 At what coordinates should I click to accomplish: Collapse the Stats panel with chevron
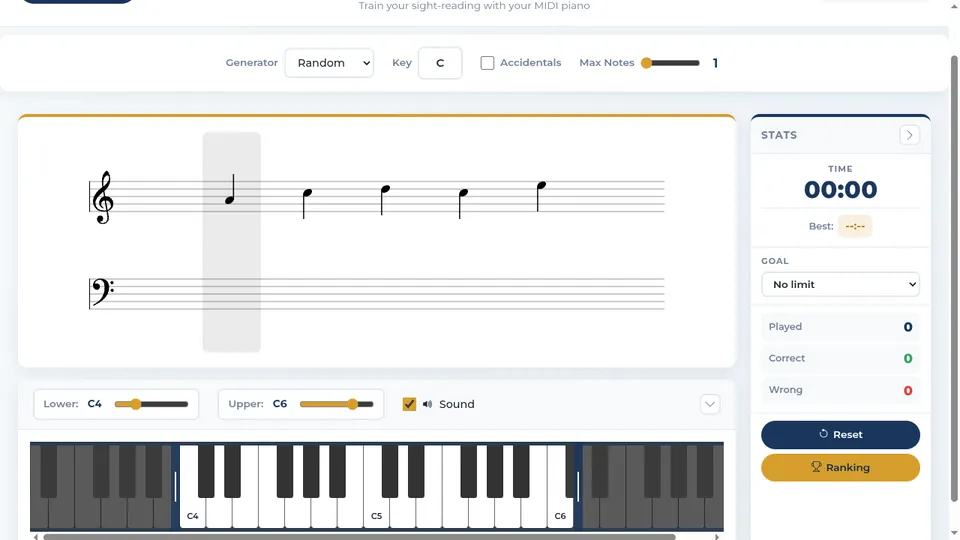pos(909,135)
